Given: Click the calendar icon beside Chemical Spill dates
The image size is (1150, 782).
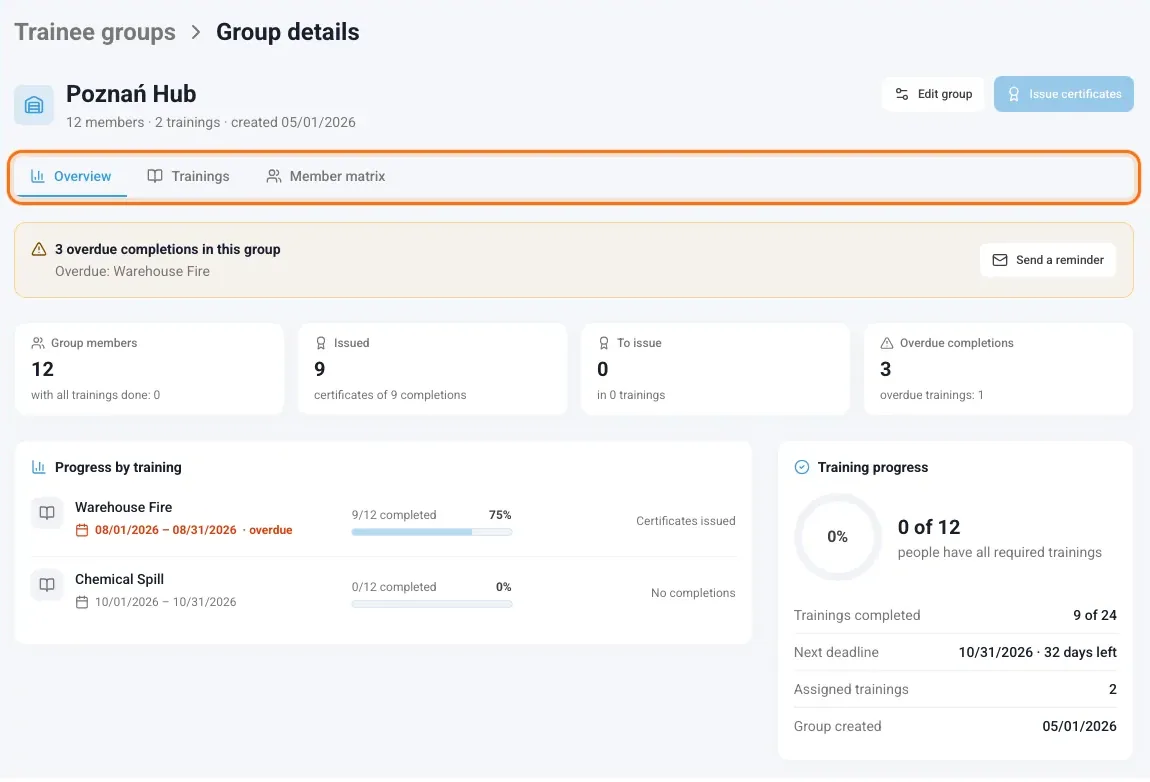Looking at the screenshot, I should tap(82, 602).
